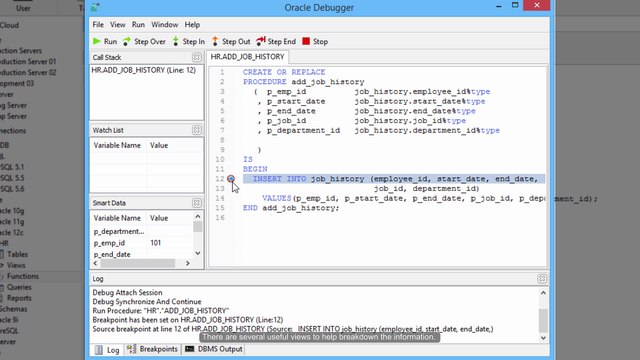Click Step Over in the debugger toolbar
The width and height of the screenshot is (640, 360).
tap(144, 42)
